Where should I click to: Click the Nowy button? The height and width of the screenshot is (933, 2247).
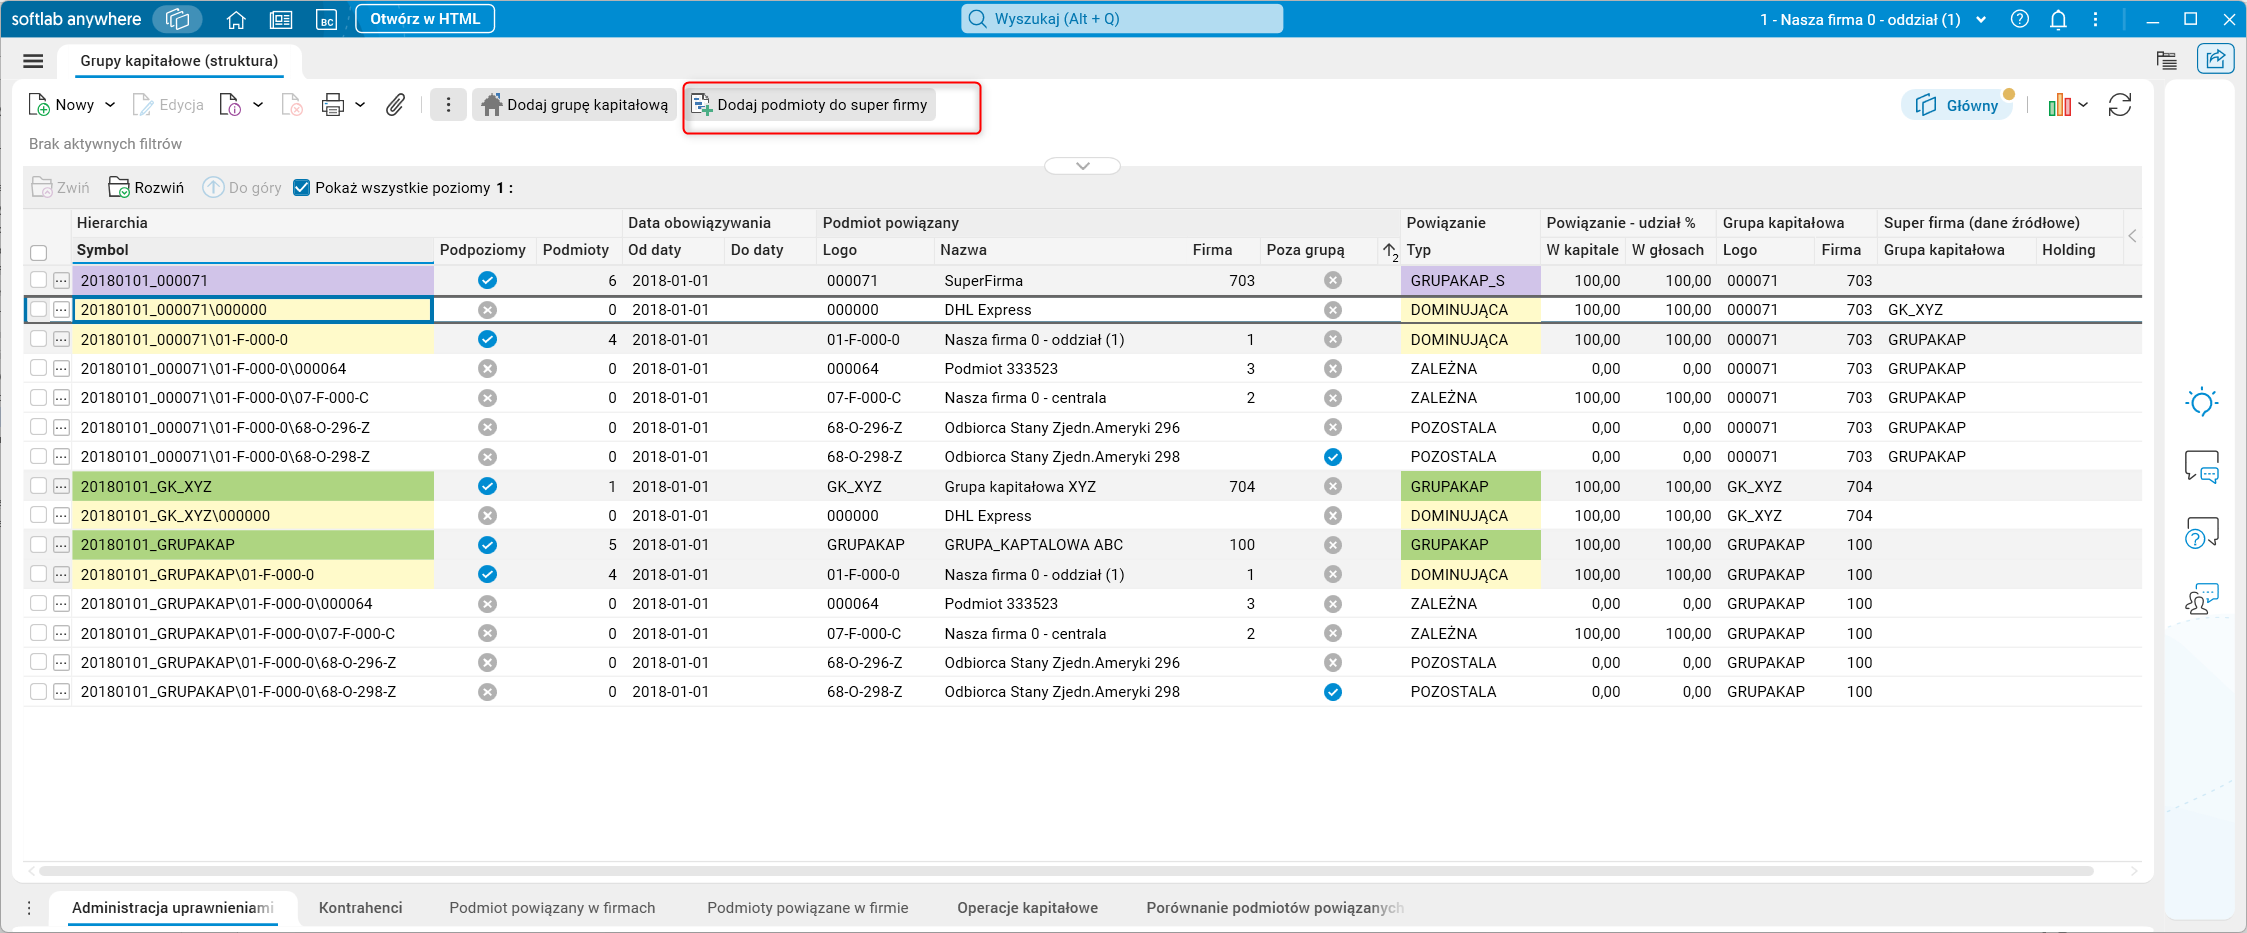(x=62, y=105)
